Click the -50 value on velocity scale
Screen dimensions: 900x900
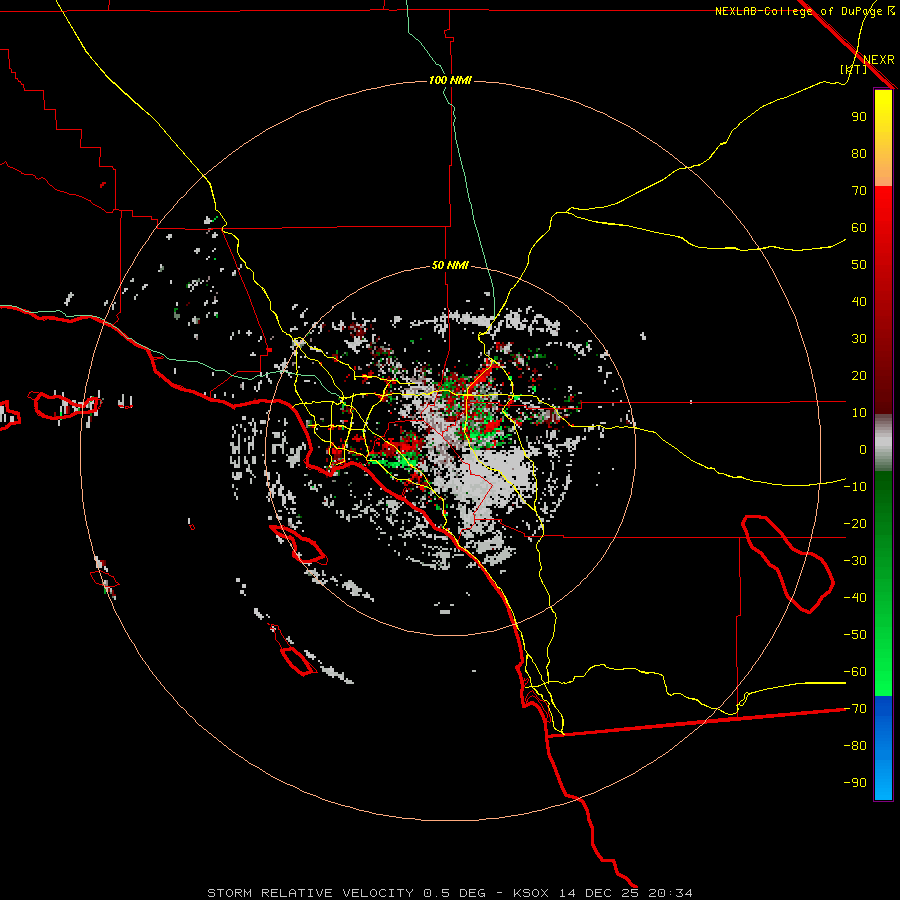(855, 635)
